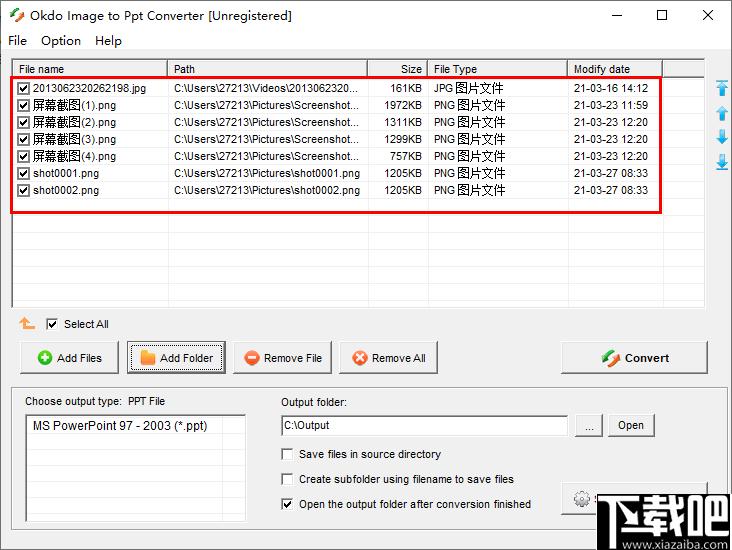Uncheck 2013062320262198.jpg file checkbox
The height and width of the screenshot is (550, 732).
coord(23,88)
